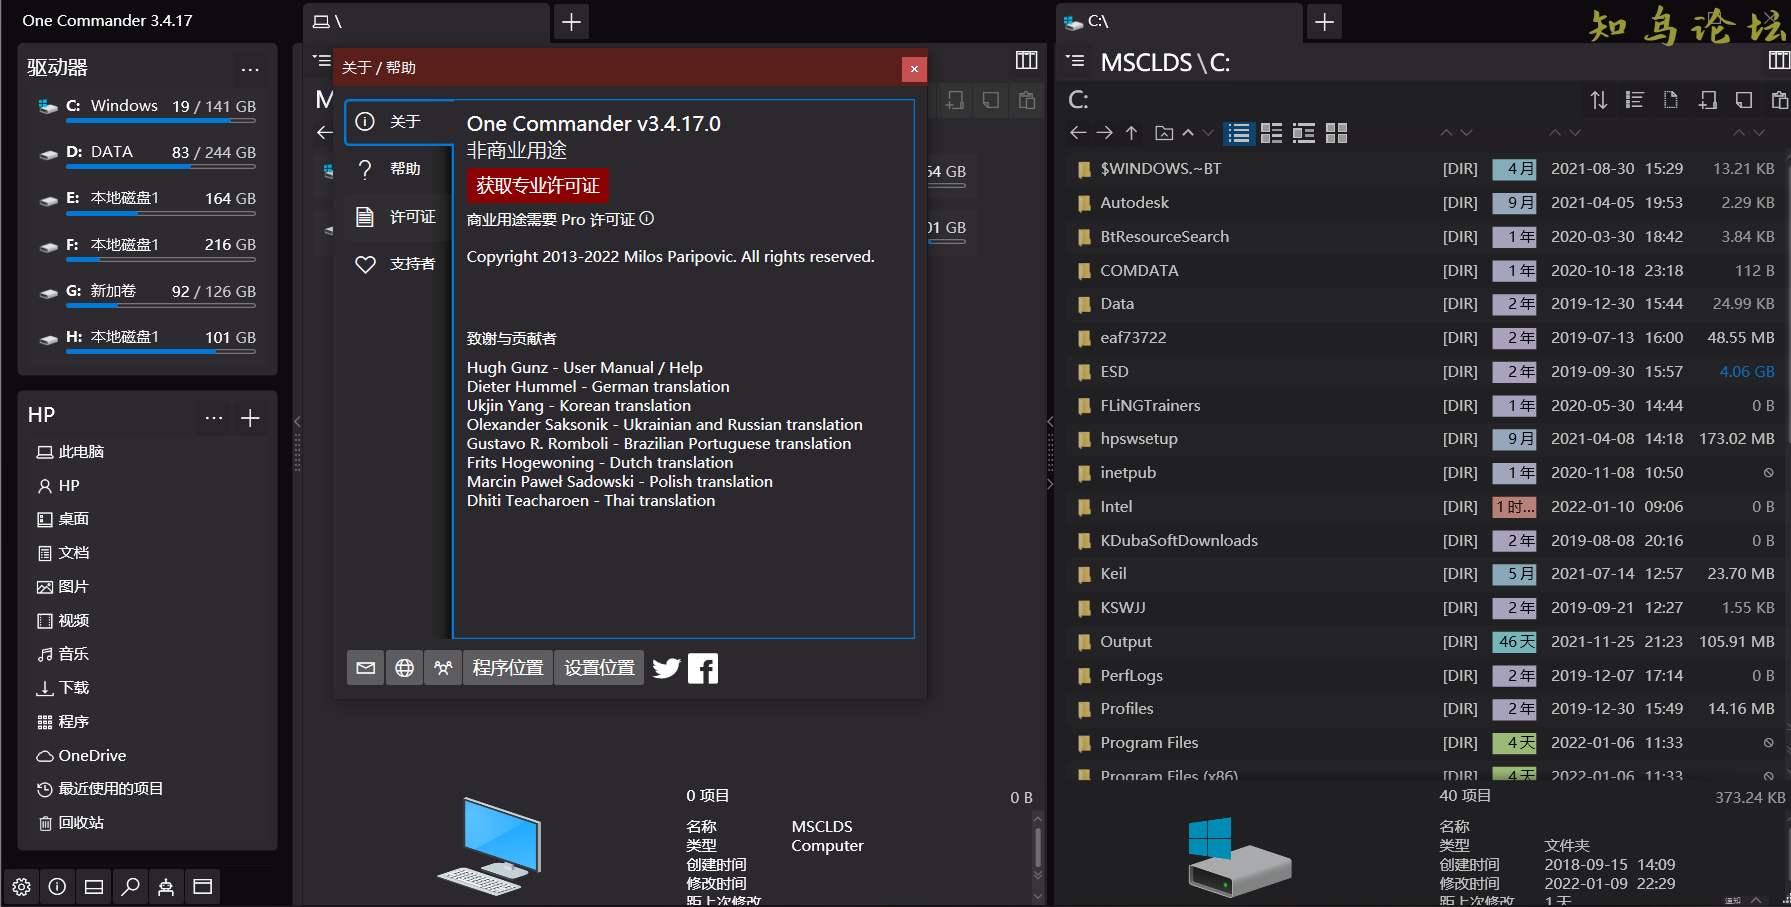Open the robot automation icon in bottom toolbar
The image size is (1791, 907).
coord(166,887)
